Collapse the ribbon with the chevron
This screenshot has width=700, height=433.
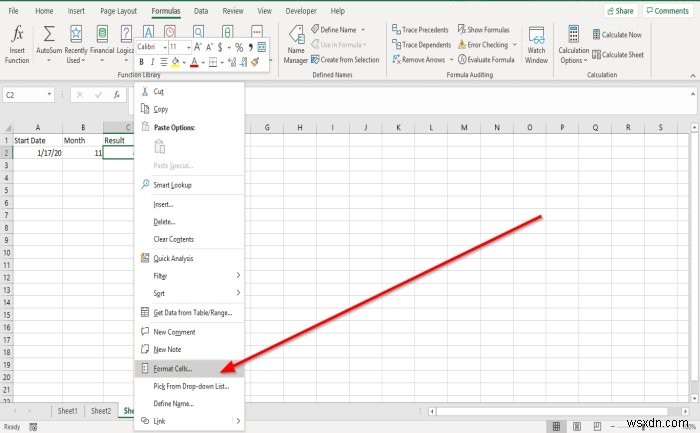pyautogui.click(x=692, y=75)
